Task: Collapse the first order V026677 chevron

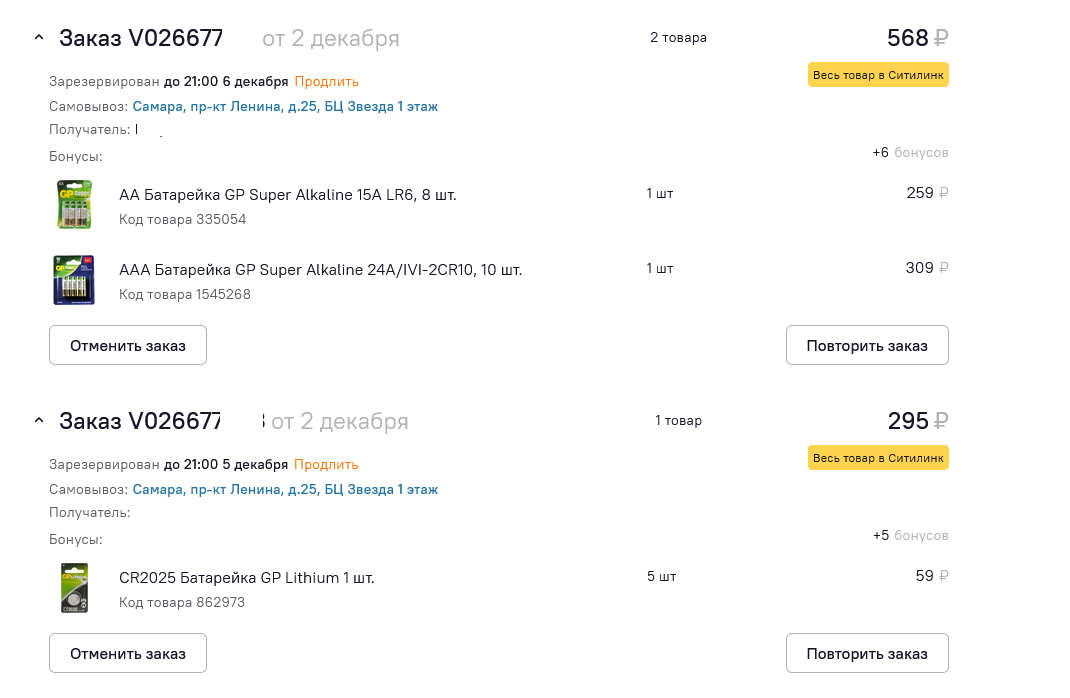Action: [x=39, y=38]
